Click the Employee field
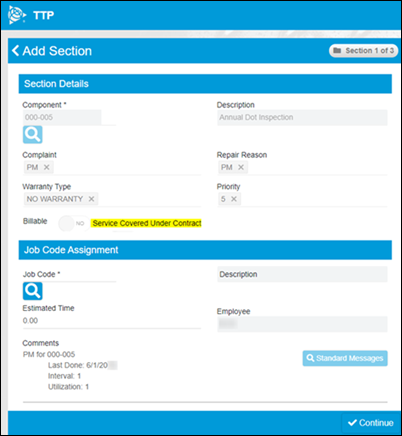This screenshot has width=402, height=436. tap(302, 324)
